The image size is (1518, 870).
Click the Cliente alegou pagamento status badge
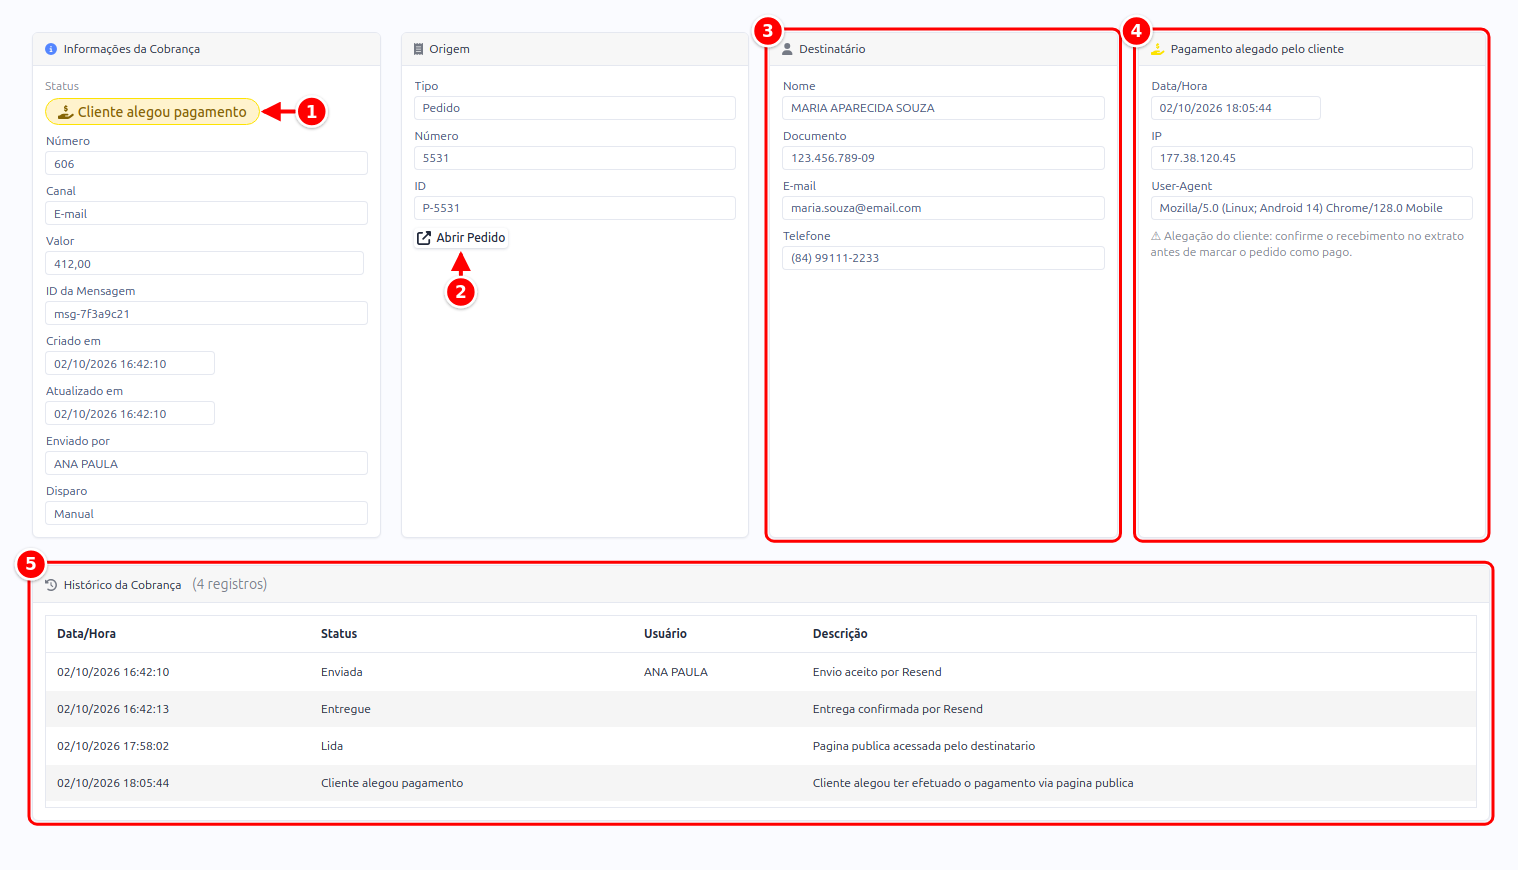152,112
